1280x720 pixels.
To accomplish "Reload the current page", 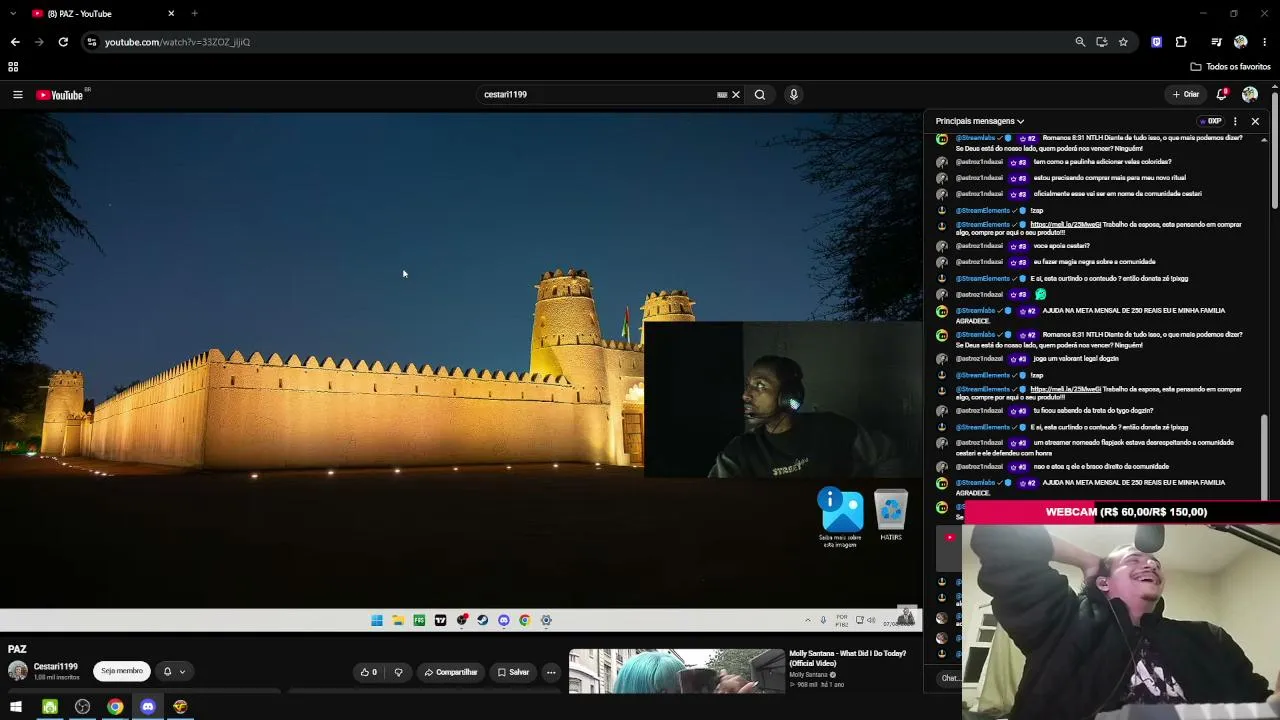I will (x=63, y=42).
